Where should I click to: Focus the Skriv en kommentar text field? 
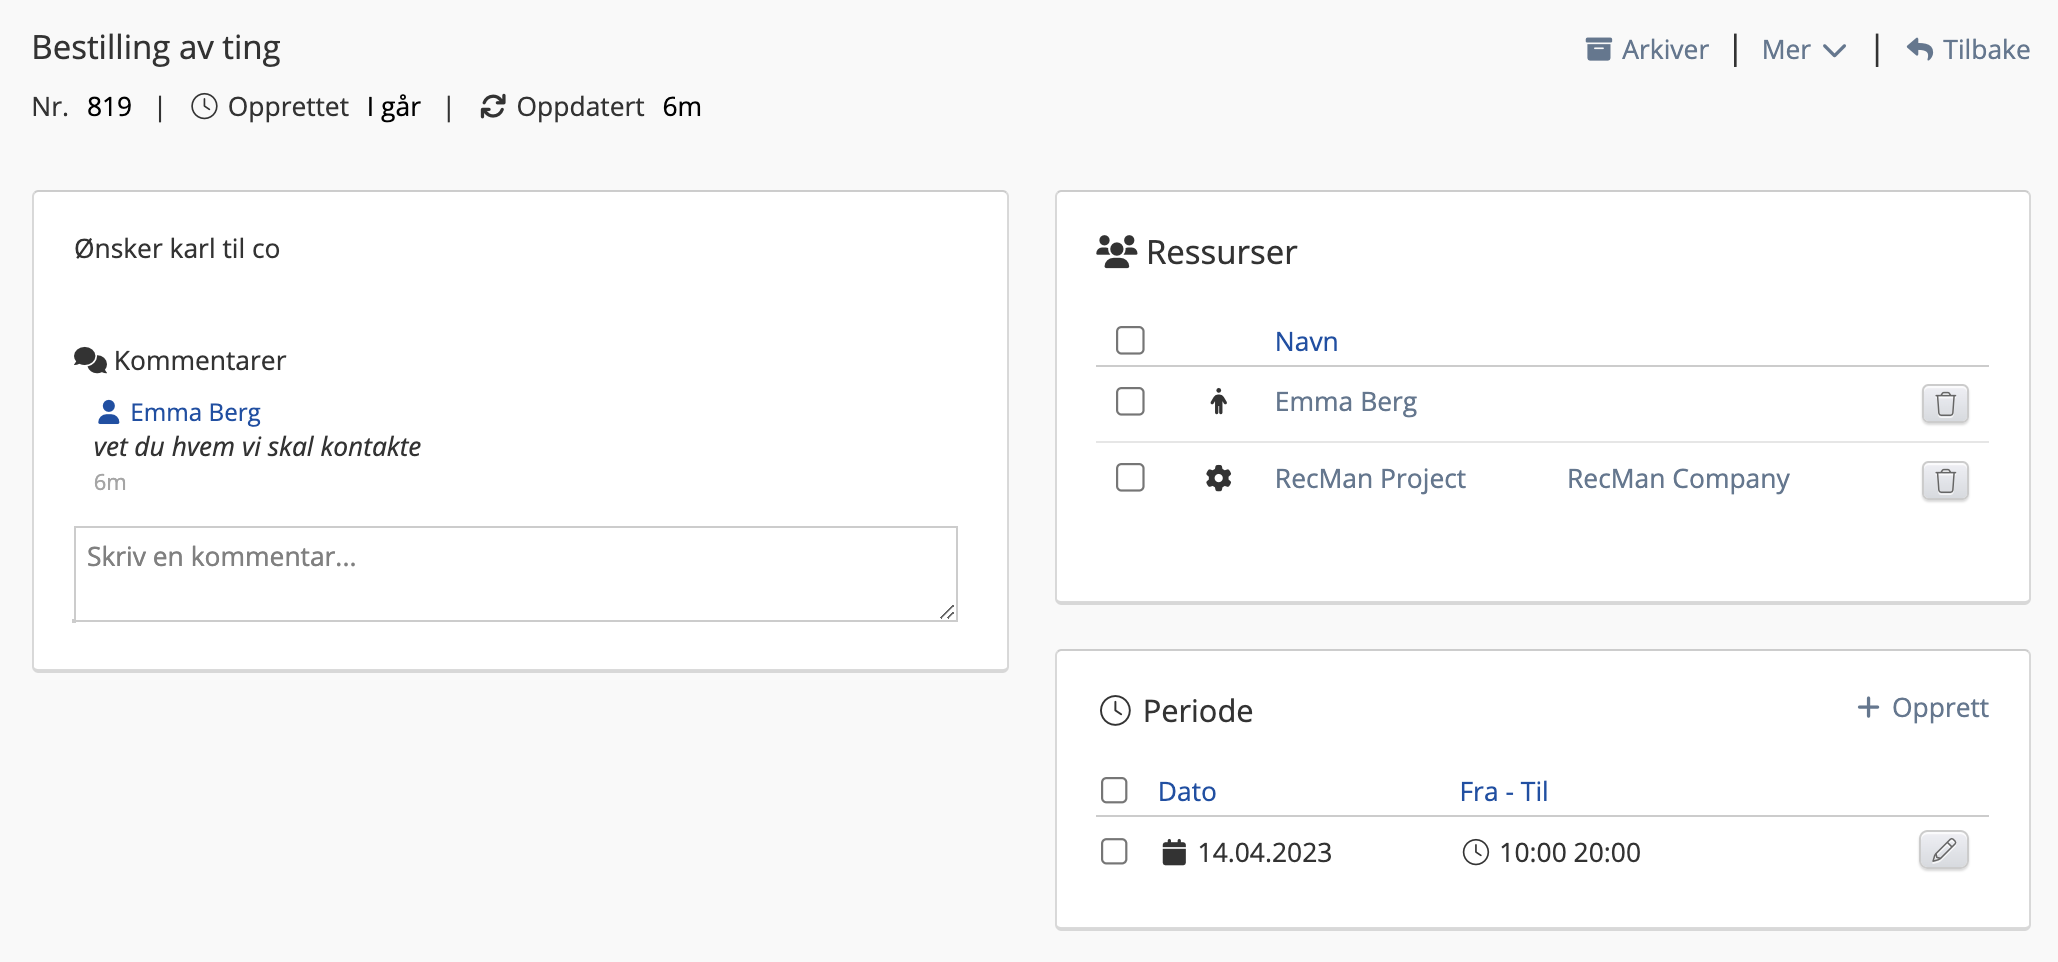(515, 574)
